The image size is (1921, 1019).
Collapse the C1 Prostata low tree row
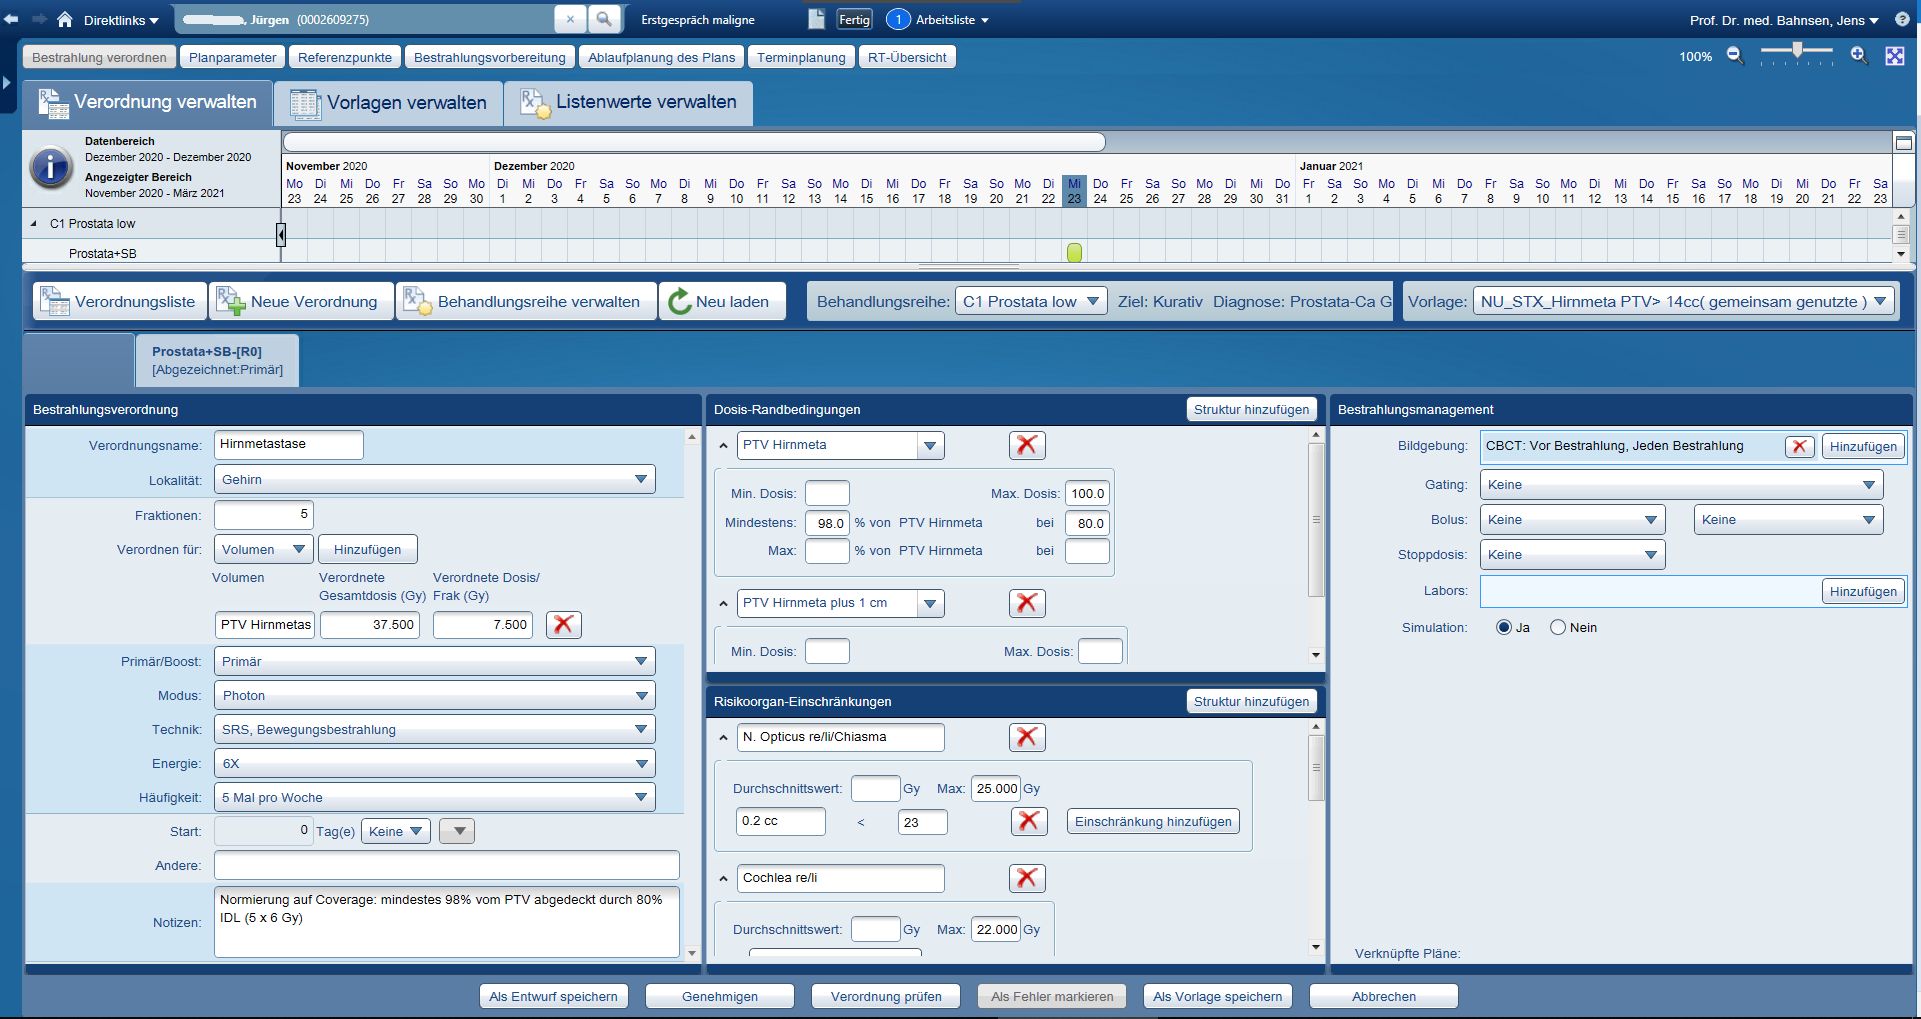(34, 224)
